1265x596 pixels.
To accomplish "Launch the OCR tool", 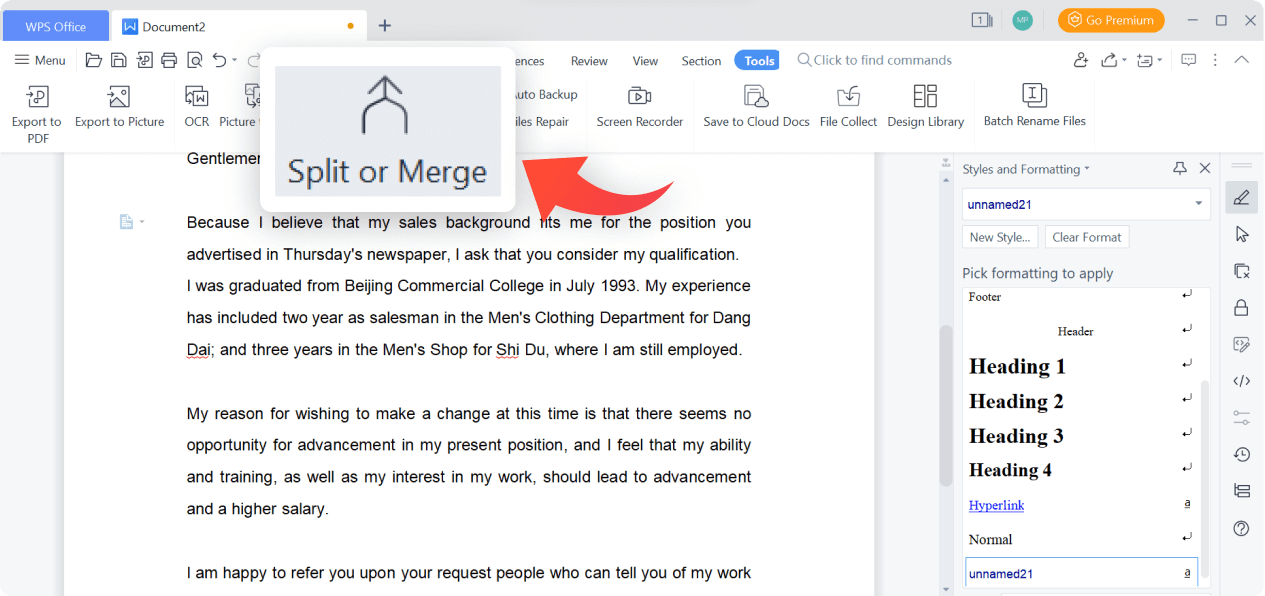I will pyautogui.click(x=197, y=107).
